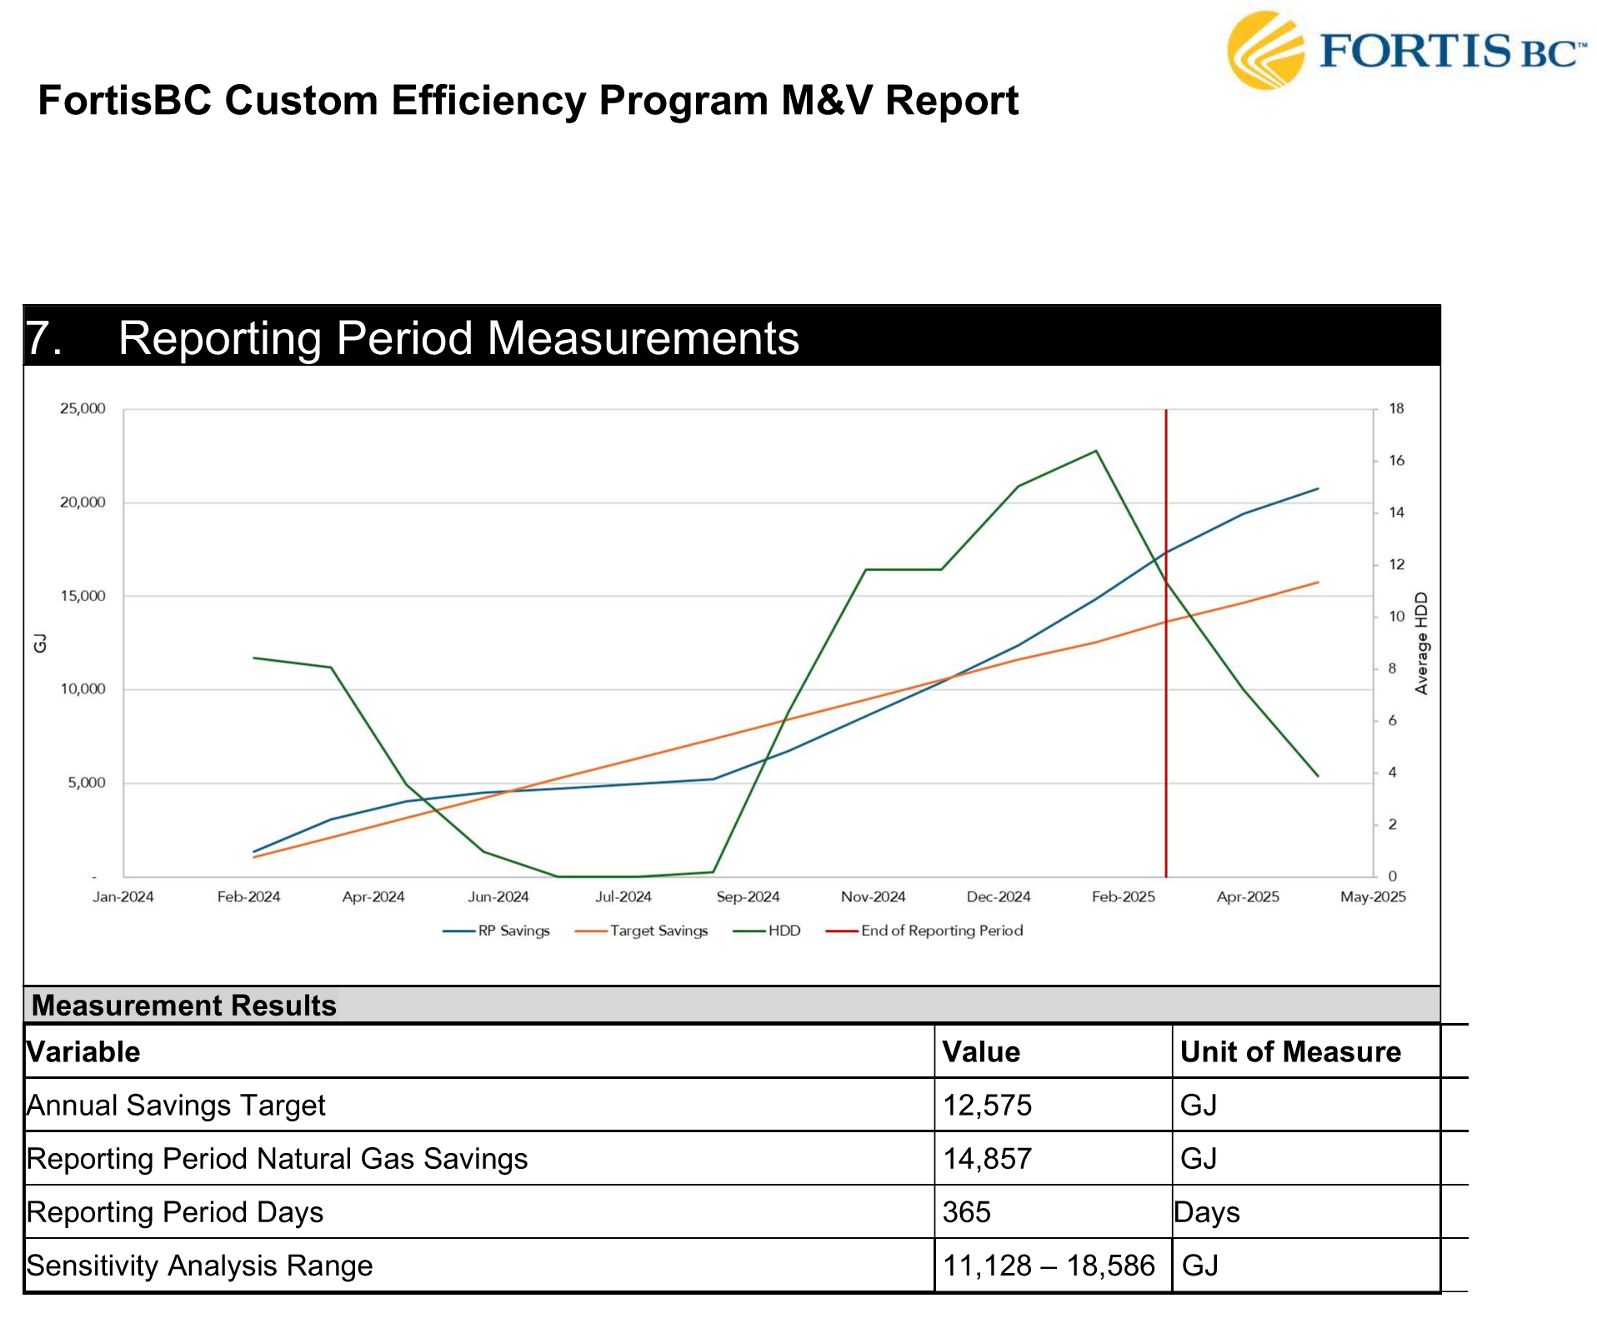Click the Unit of Measure column header

pyautogui.click(x=1290, y=1052)
